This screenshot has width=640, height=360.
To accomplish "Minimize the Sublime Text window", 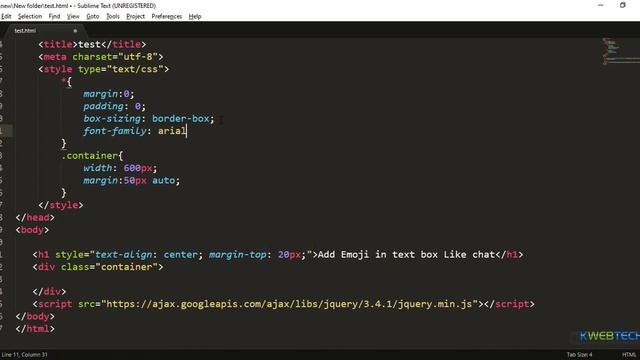I will pyautogui.click(x=600, y=5).
